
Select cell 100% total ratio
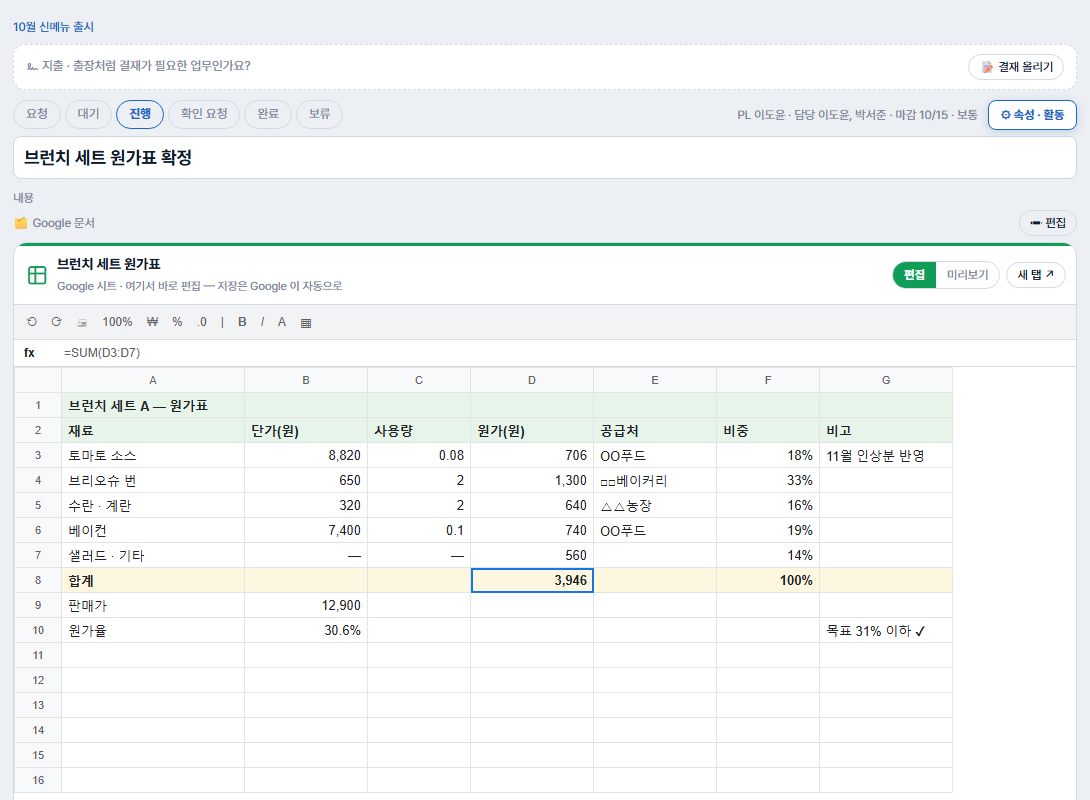767,580
